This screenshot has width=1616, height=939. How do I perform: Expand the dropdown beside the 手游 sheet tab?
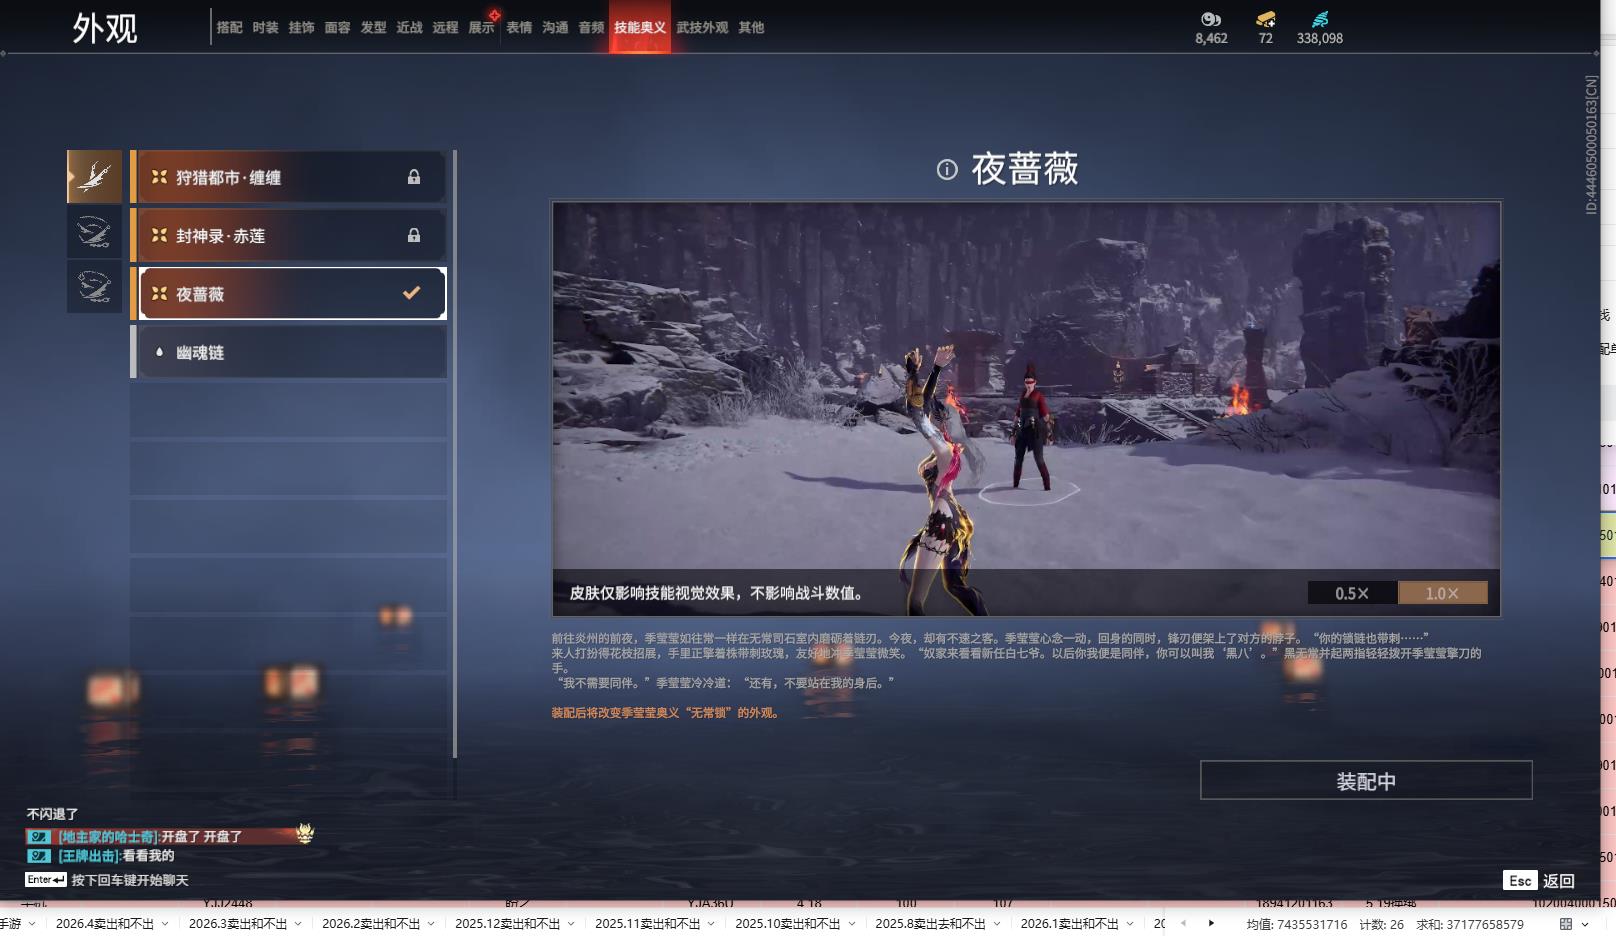pyautogui.click(x=31, y=923)
